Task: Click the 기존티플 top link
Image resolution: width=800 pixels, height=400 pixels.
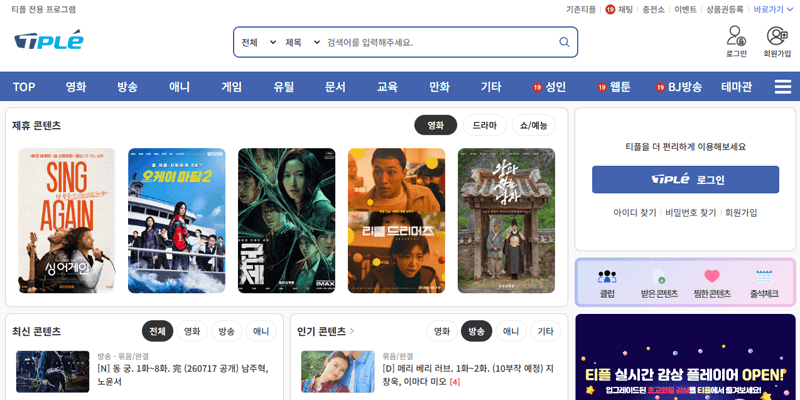Action: tap(581, 9)
